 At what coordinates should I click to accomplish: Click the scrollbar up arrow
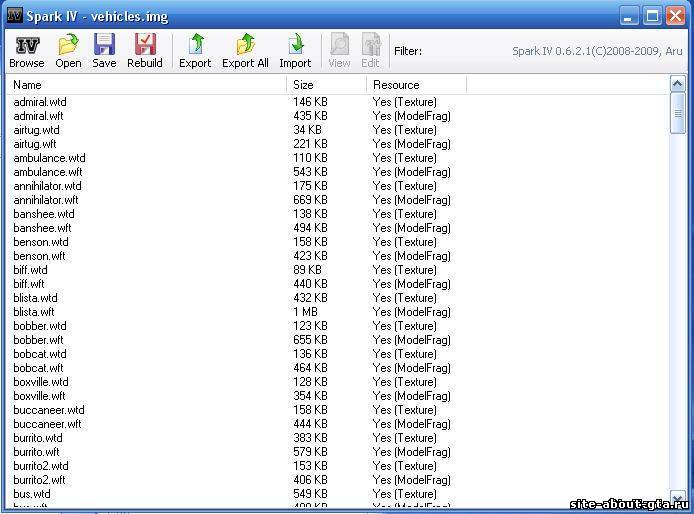[678, 83]
